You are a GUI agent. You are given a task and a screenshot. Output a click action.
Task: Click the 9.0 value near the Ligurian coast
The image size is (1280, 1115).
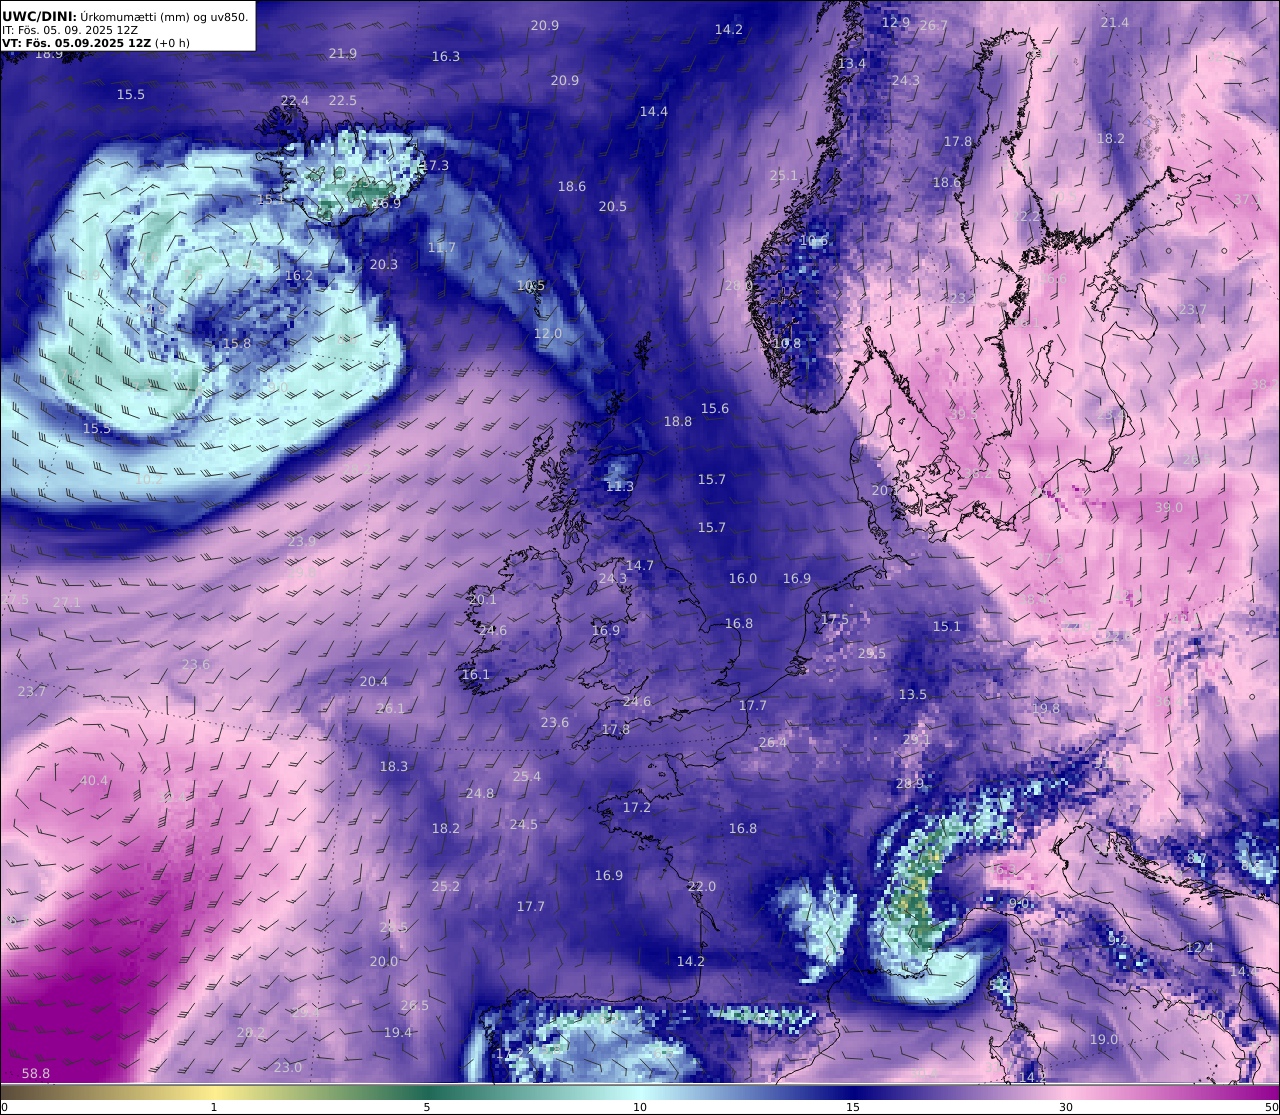[1019, 903]
